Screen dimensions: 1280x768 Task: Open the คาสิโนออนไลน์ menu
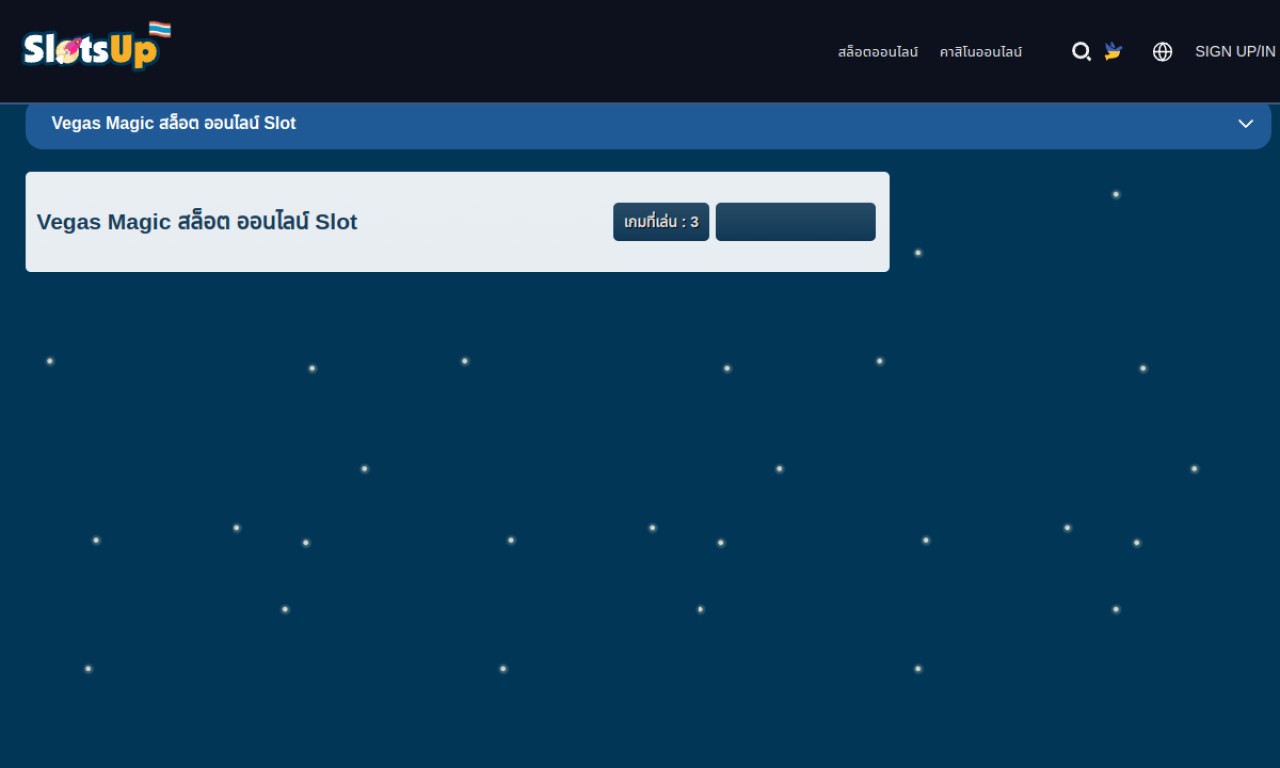pos(981,52)
